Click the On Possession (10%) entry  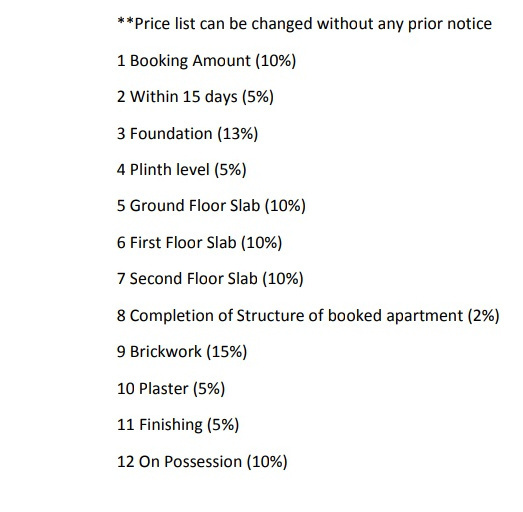click(202, 462)
